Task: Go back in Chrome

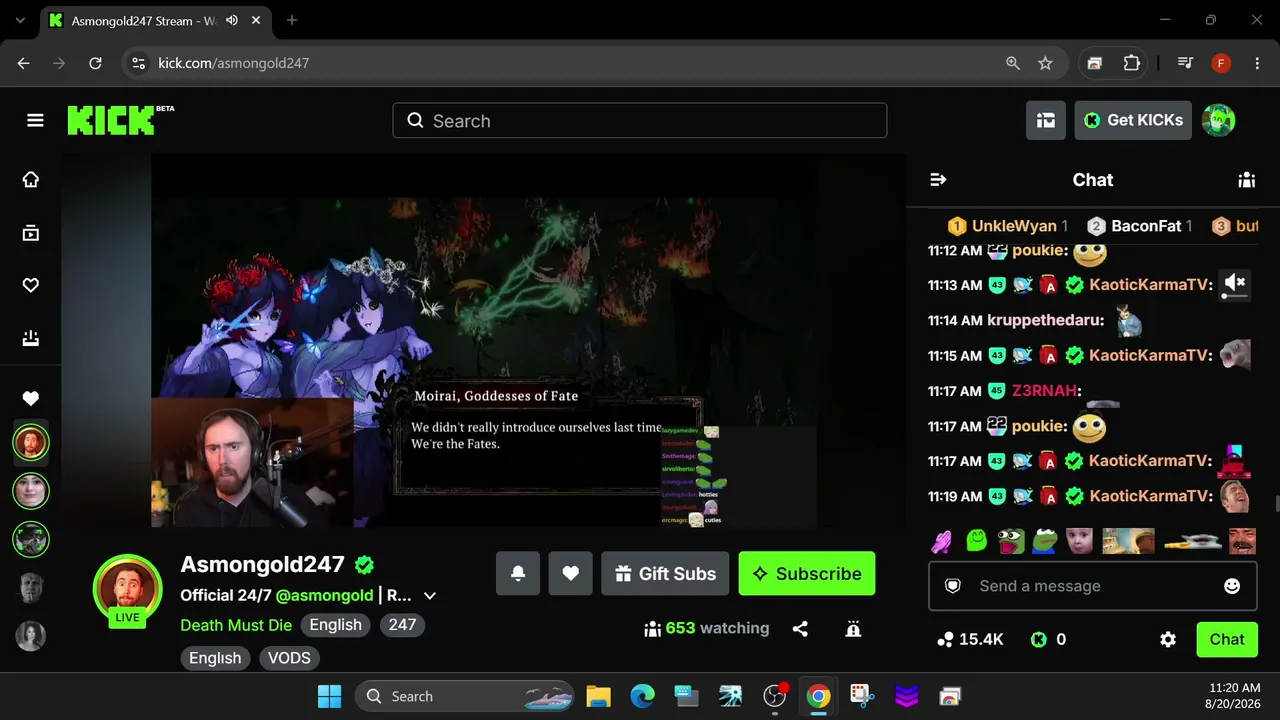Action: tap(24, 63)
